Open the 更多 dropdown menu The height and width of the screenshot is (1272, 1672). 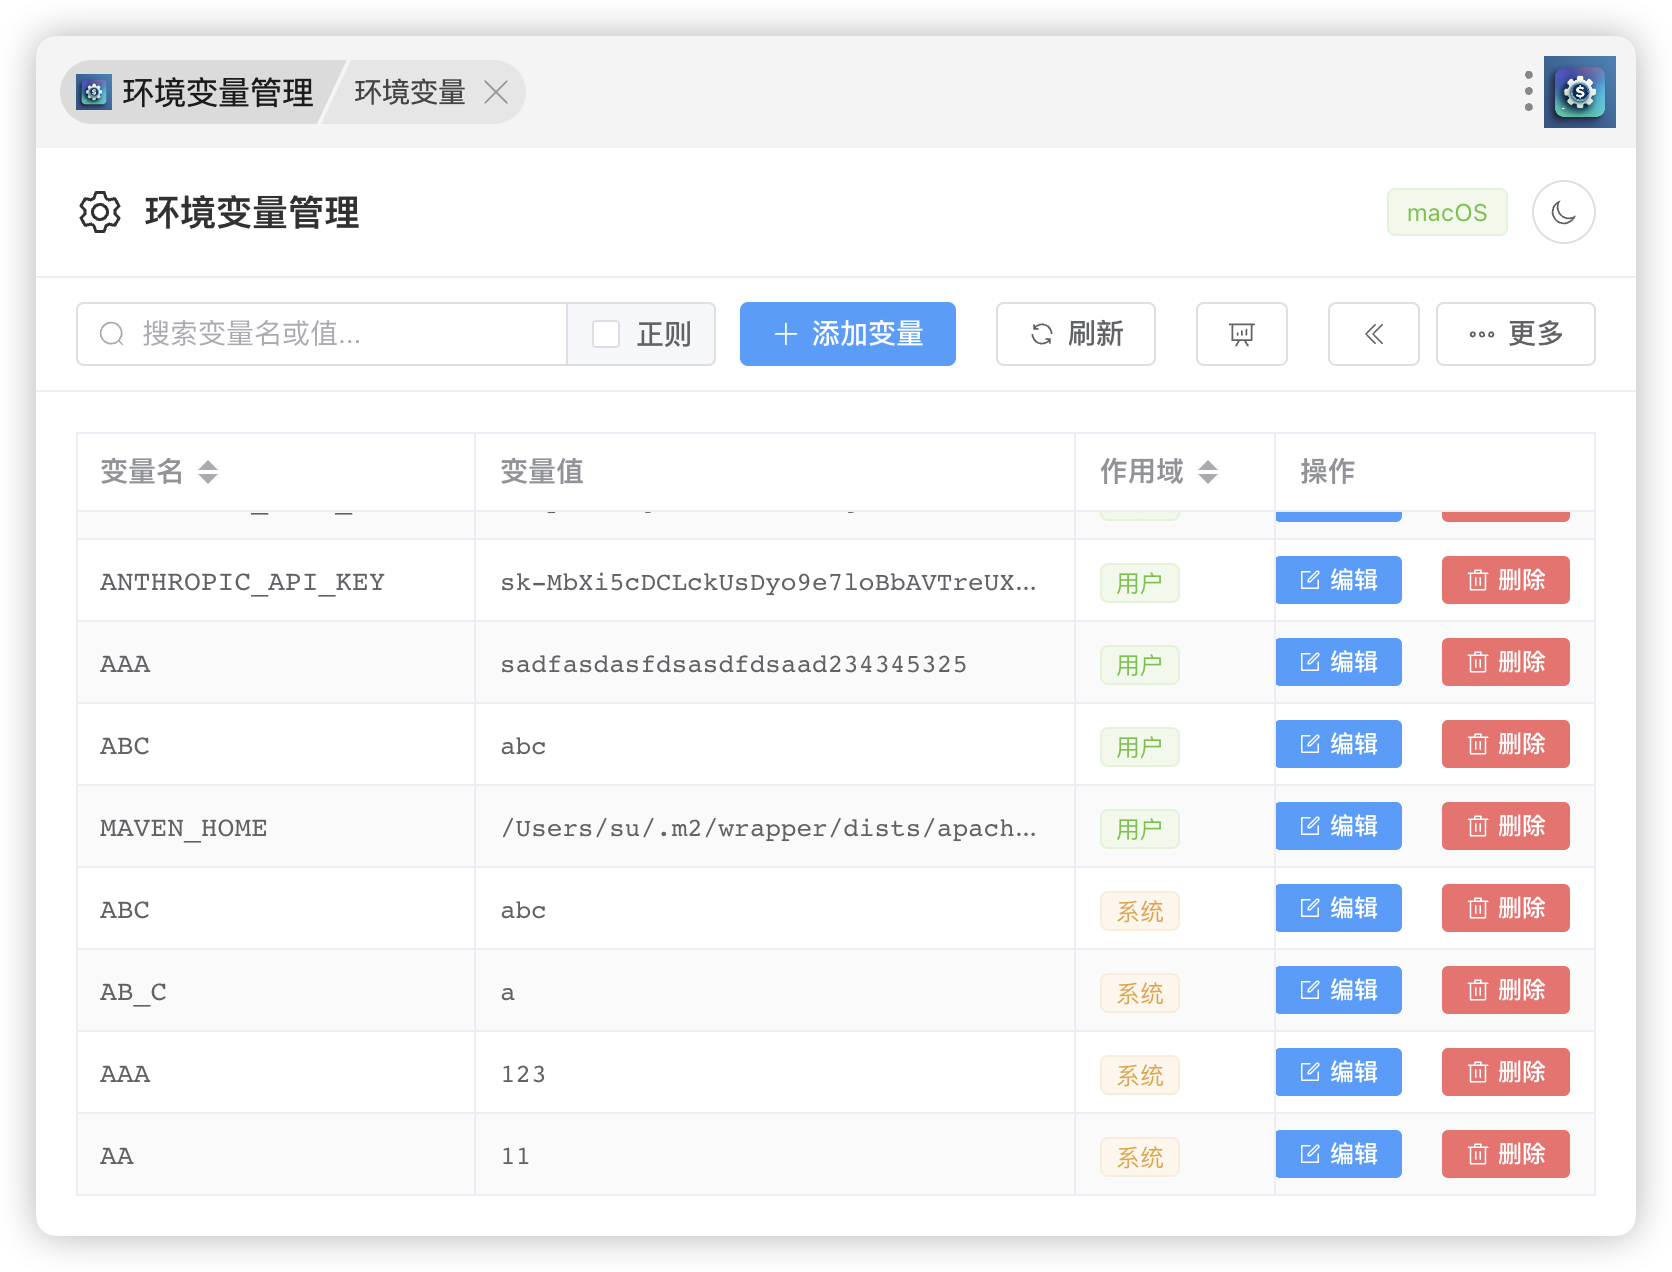1515,334
